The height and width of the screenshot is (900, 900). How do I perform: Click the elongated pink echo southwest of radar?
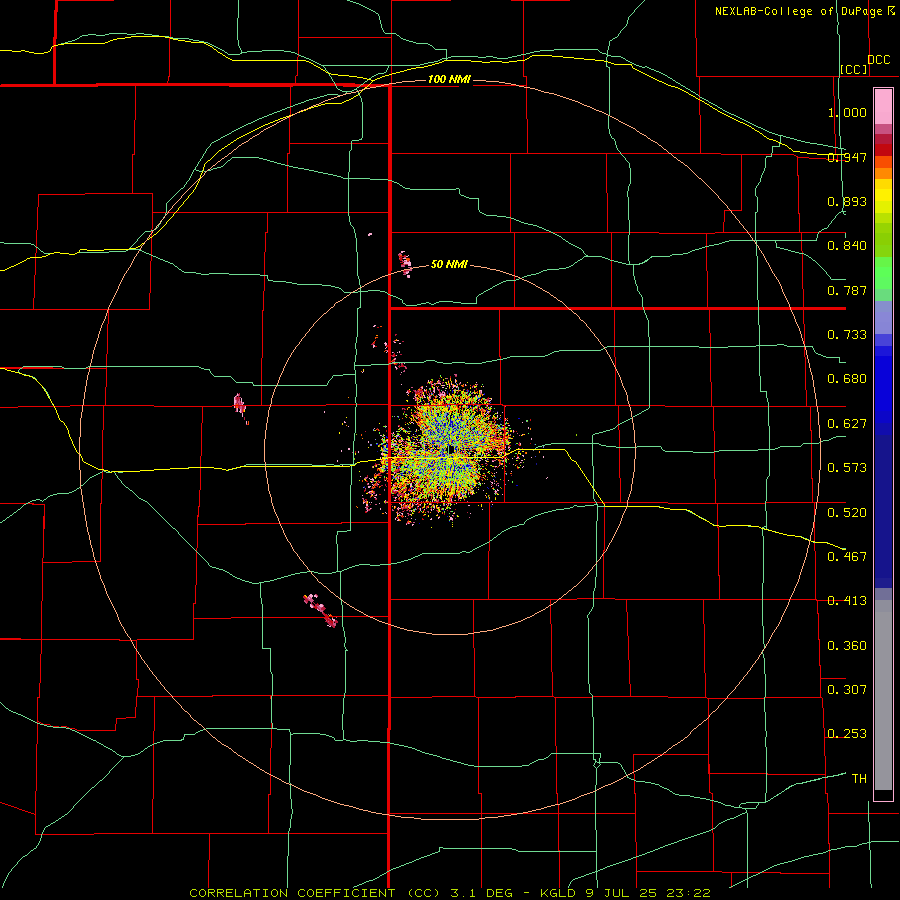tap(320, 611)
